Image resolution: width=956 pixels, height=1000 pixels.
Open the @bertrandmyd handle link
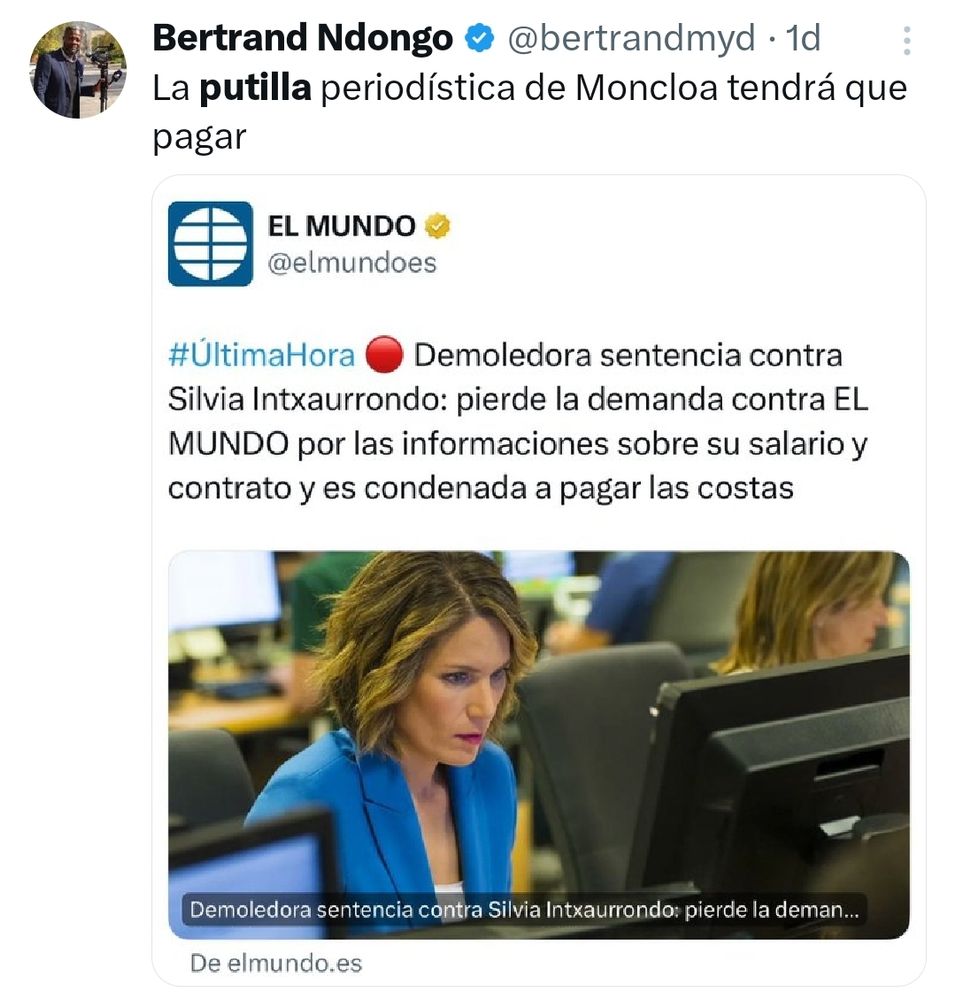tap(631, 38)
